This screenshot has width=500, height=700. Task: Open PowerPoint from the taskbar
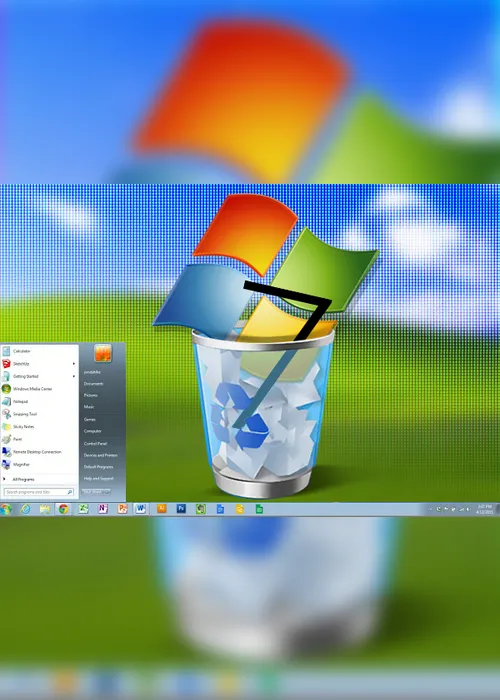click(122, 508)
